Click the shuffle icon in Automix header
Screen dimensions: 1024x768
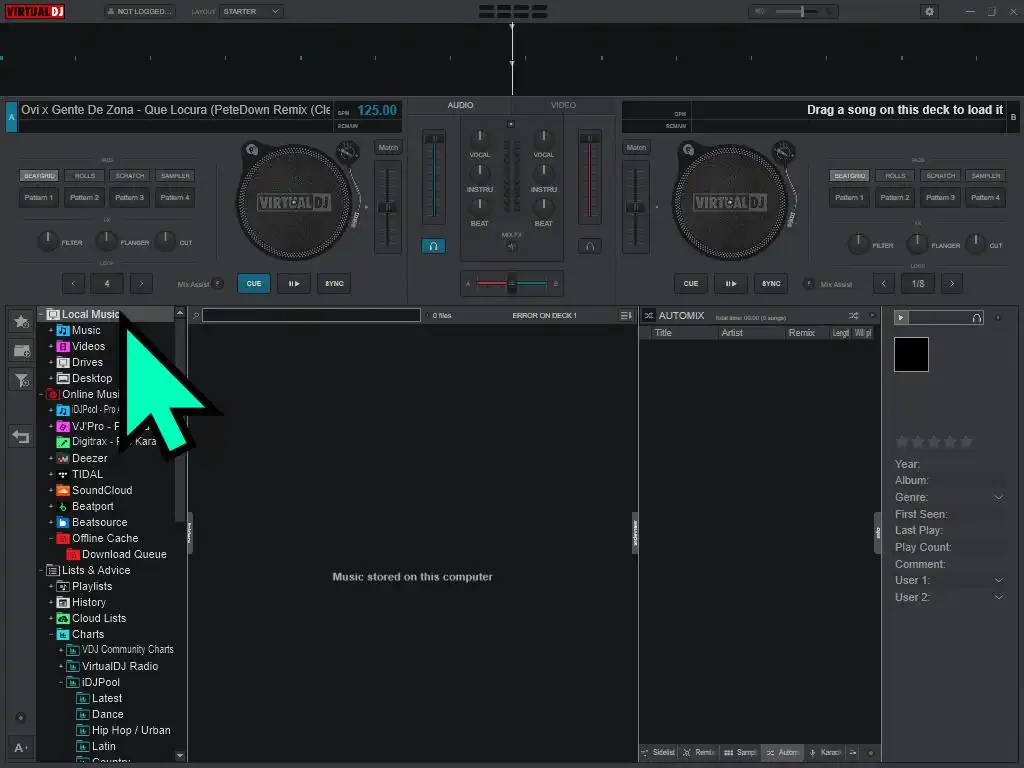tap(854, 315)
